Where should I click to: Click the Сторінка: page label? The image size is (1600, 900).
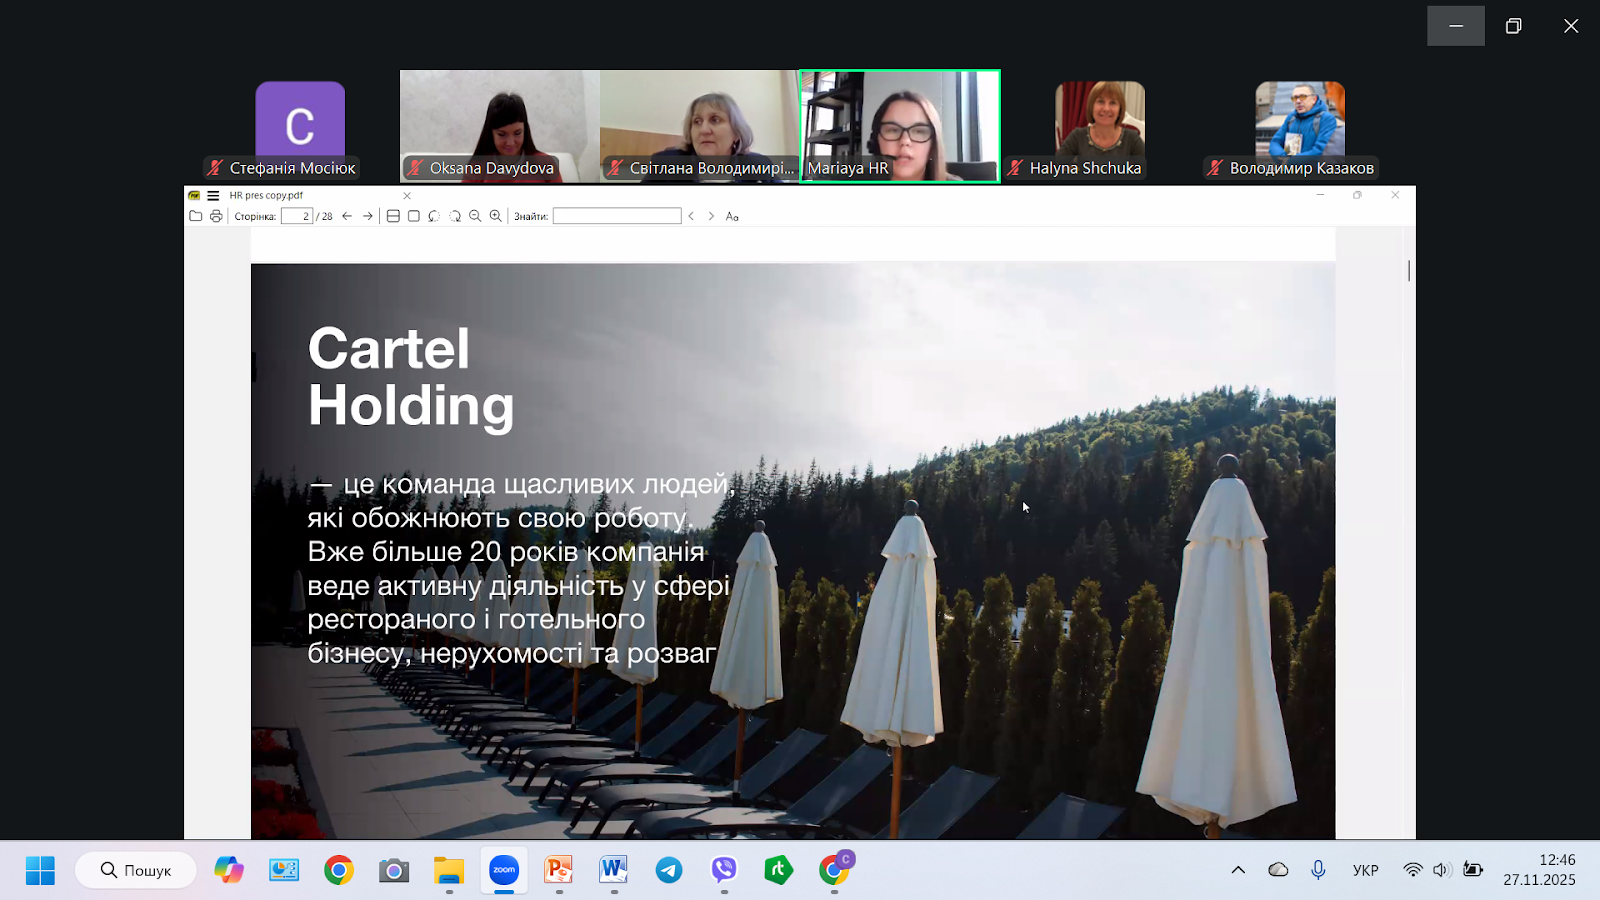[x=255, y=216]
